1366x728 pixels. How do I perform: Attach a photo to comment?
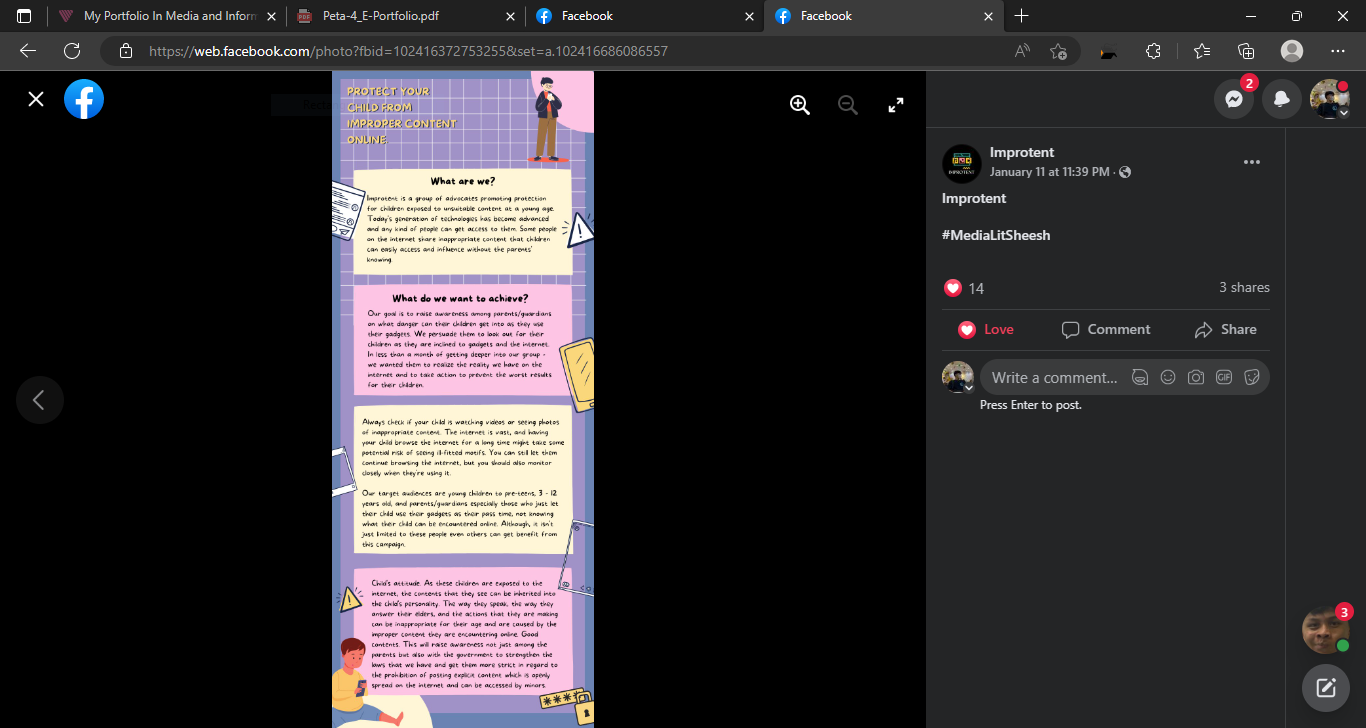[x=1195, y=377]
